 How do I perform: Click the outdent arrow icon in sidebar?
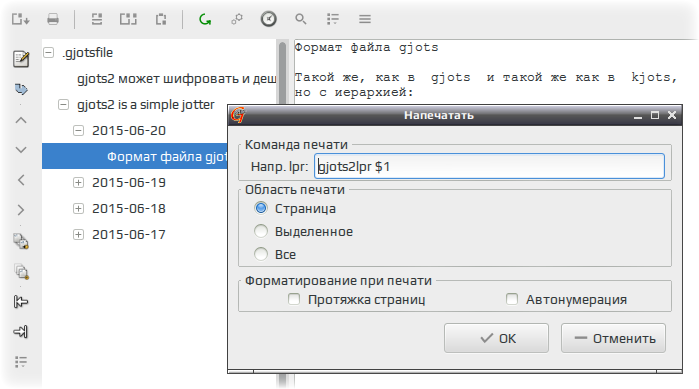click(21, 302)
